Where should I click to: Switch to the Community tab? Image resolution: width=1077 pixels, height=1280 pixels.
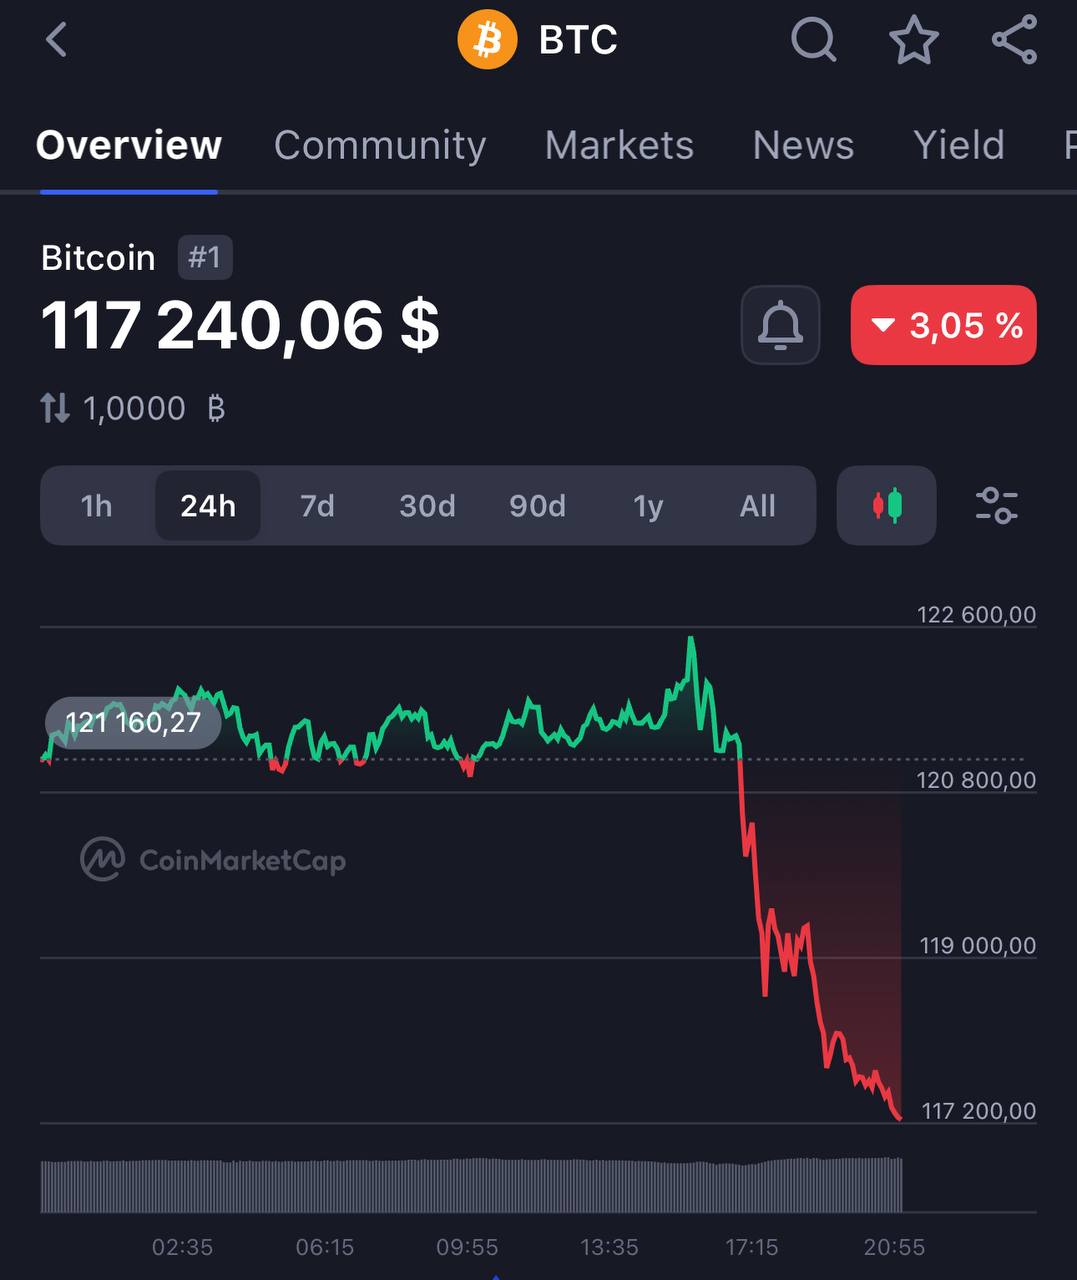pyautogui.click(x=380, y=145)
